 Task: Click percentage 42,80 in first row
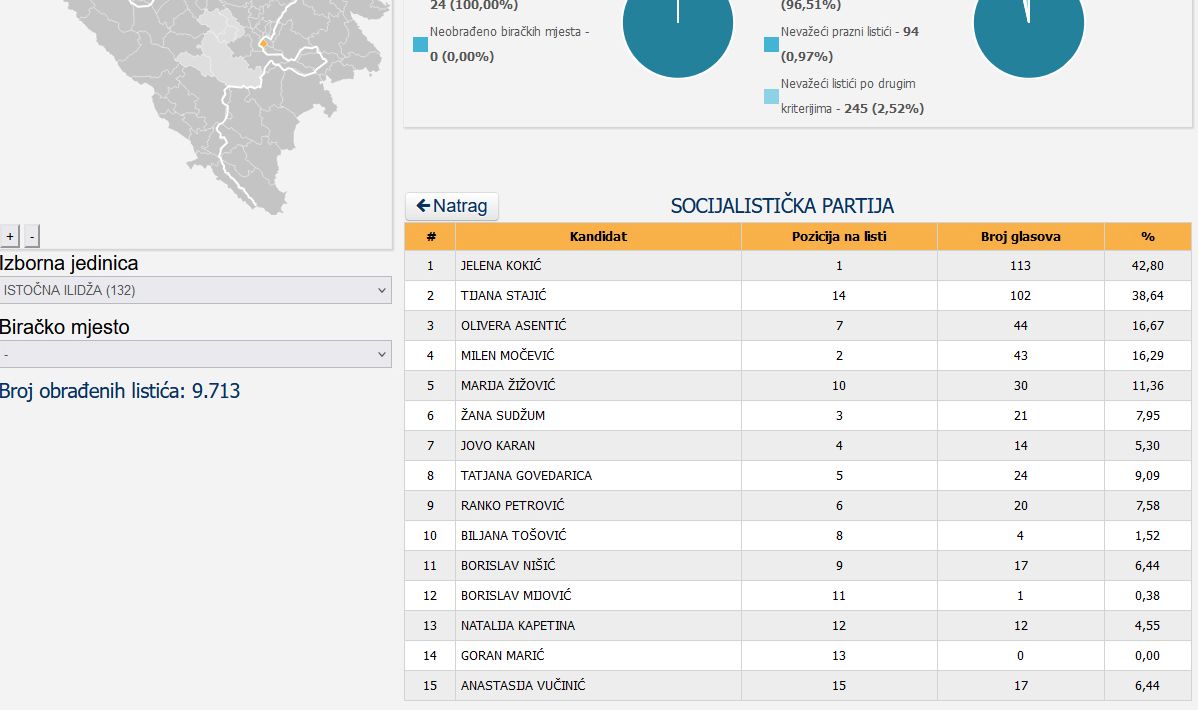pos(1148,266)
